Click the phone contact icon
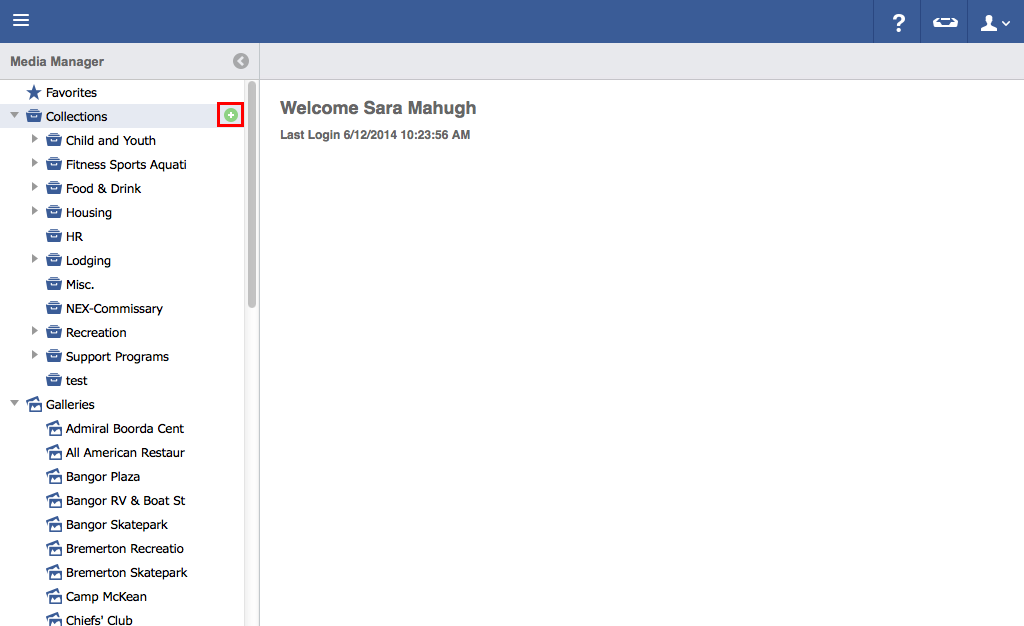Viewport: 1024px width, 626px height. coord(944,22)
